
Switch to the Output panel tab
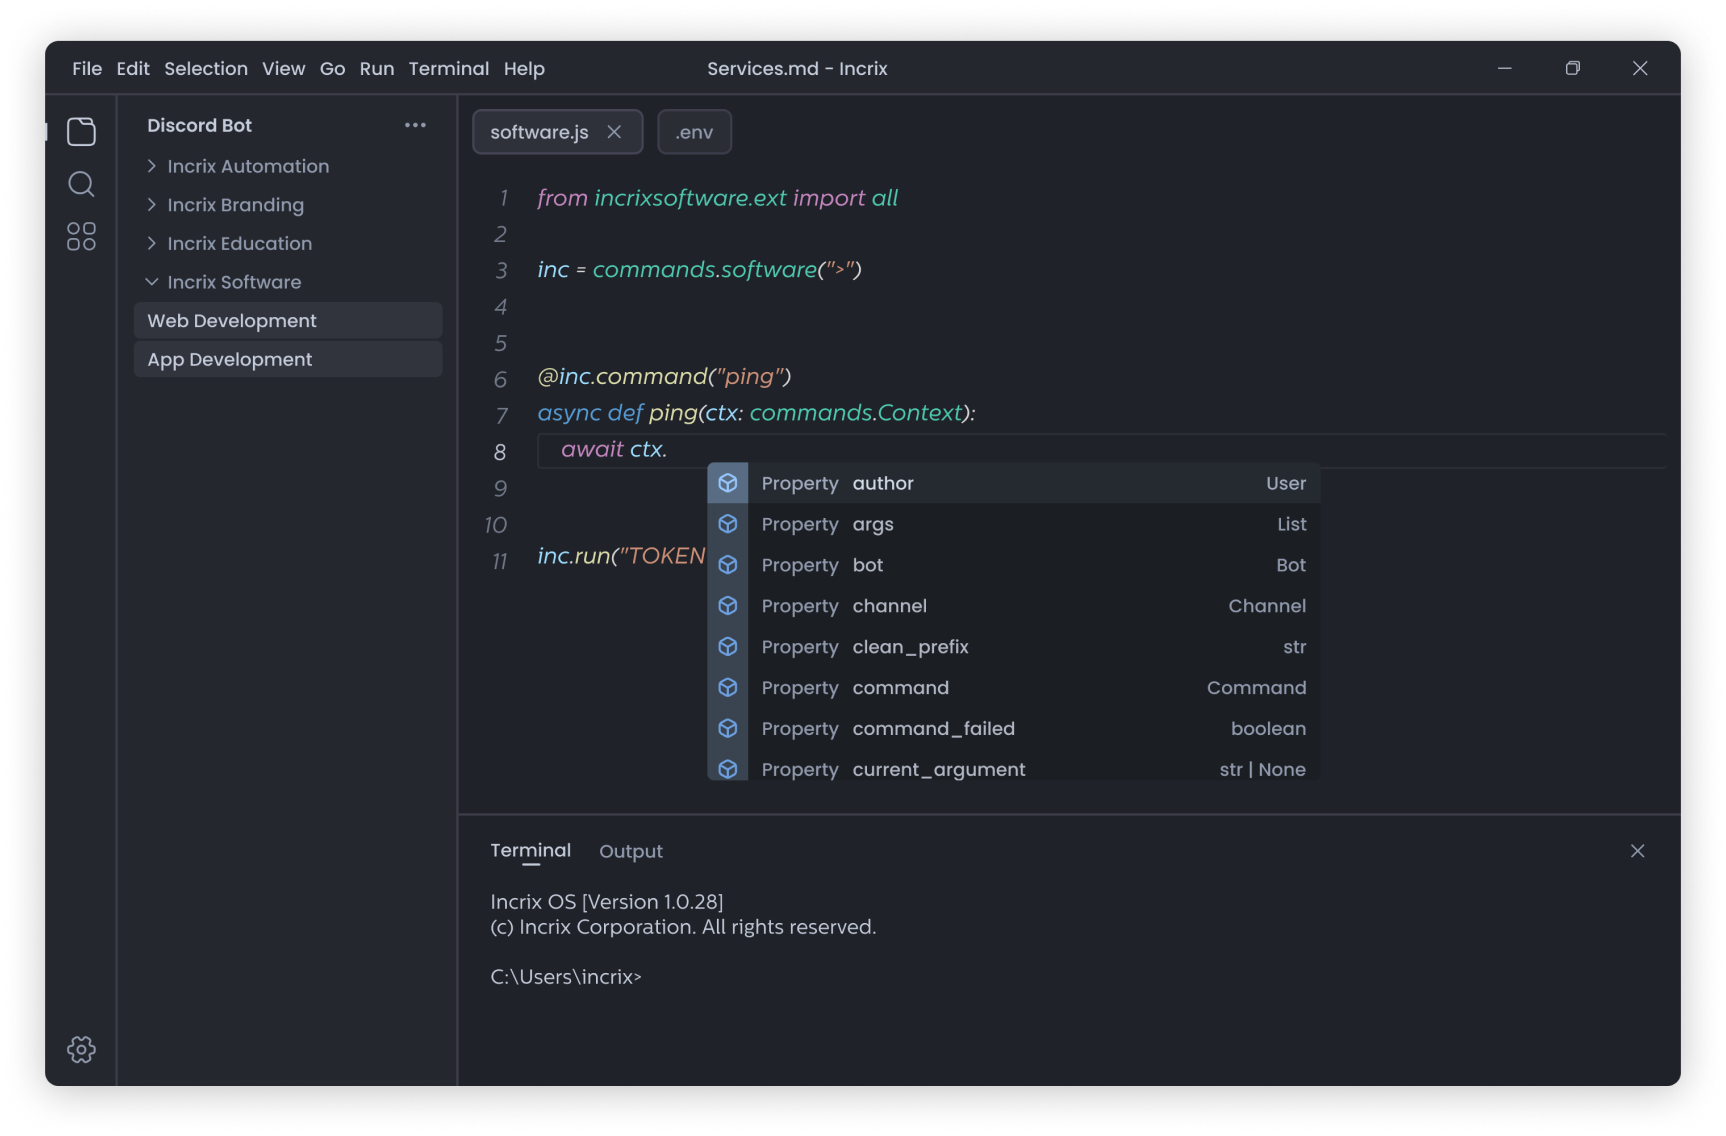[630, 851]
